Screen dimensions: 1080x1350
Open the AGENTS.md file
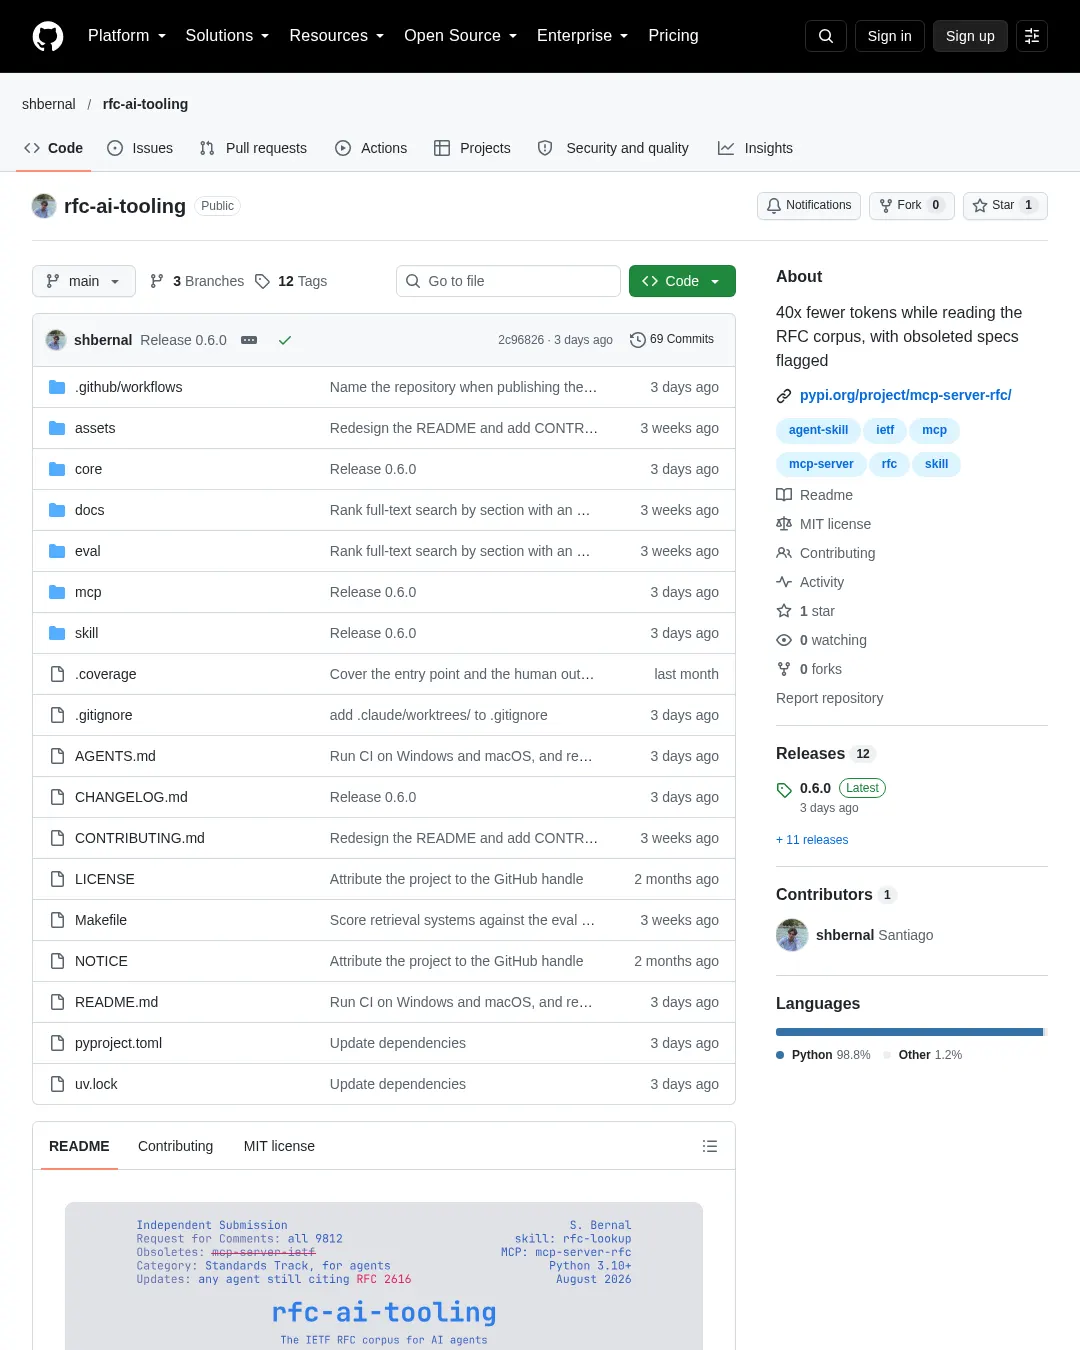click(115, 756)
